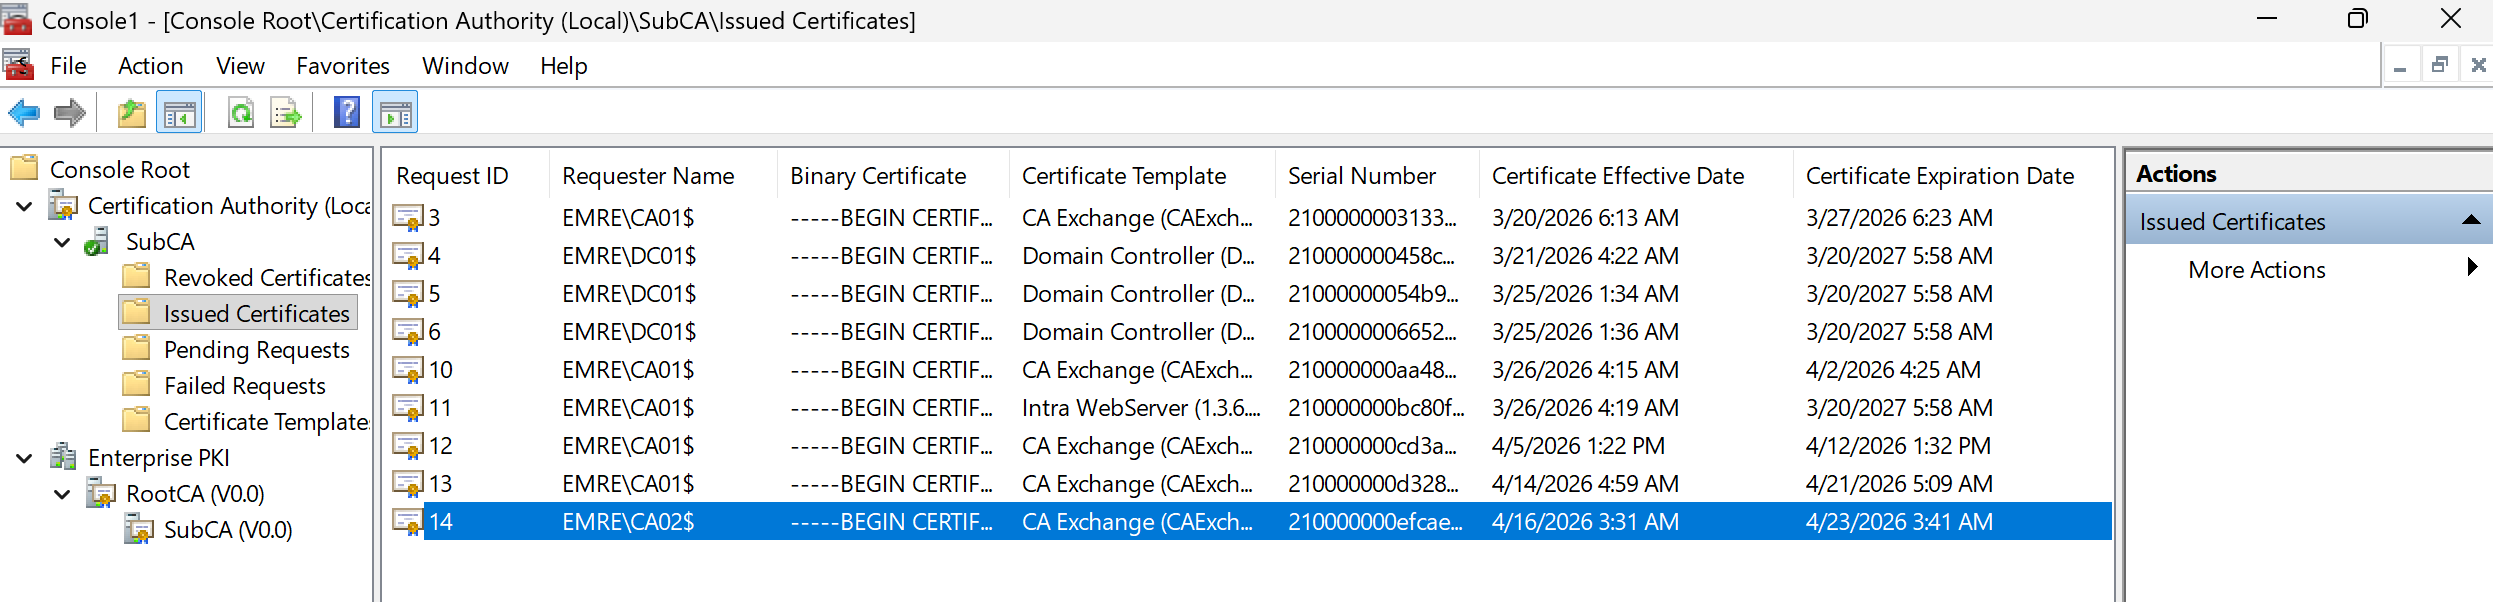Collapse the Enterprise PKI tree node
Image resolution: width=2493 pixels, height=602 pixels.
pyautogui.click(x=24, y=459)
